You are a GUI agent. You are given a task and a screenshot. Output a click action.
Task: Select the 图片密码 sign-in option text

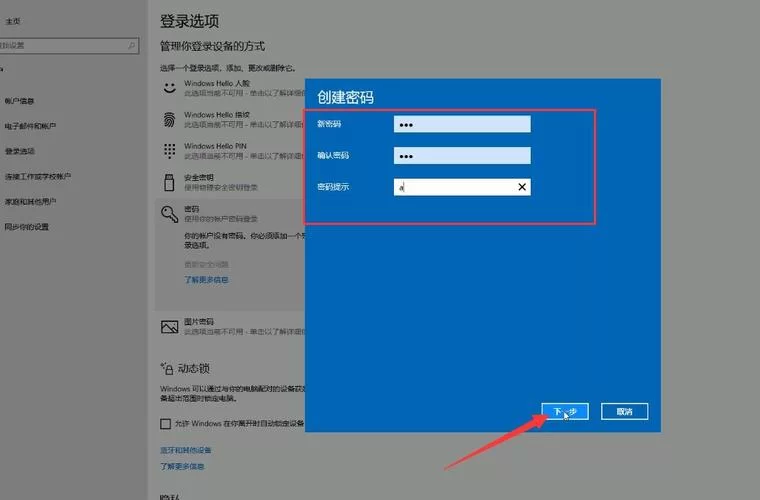point(199,322)
